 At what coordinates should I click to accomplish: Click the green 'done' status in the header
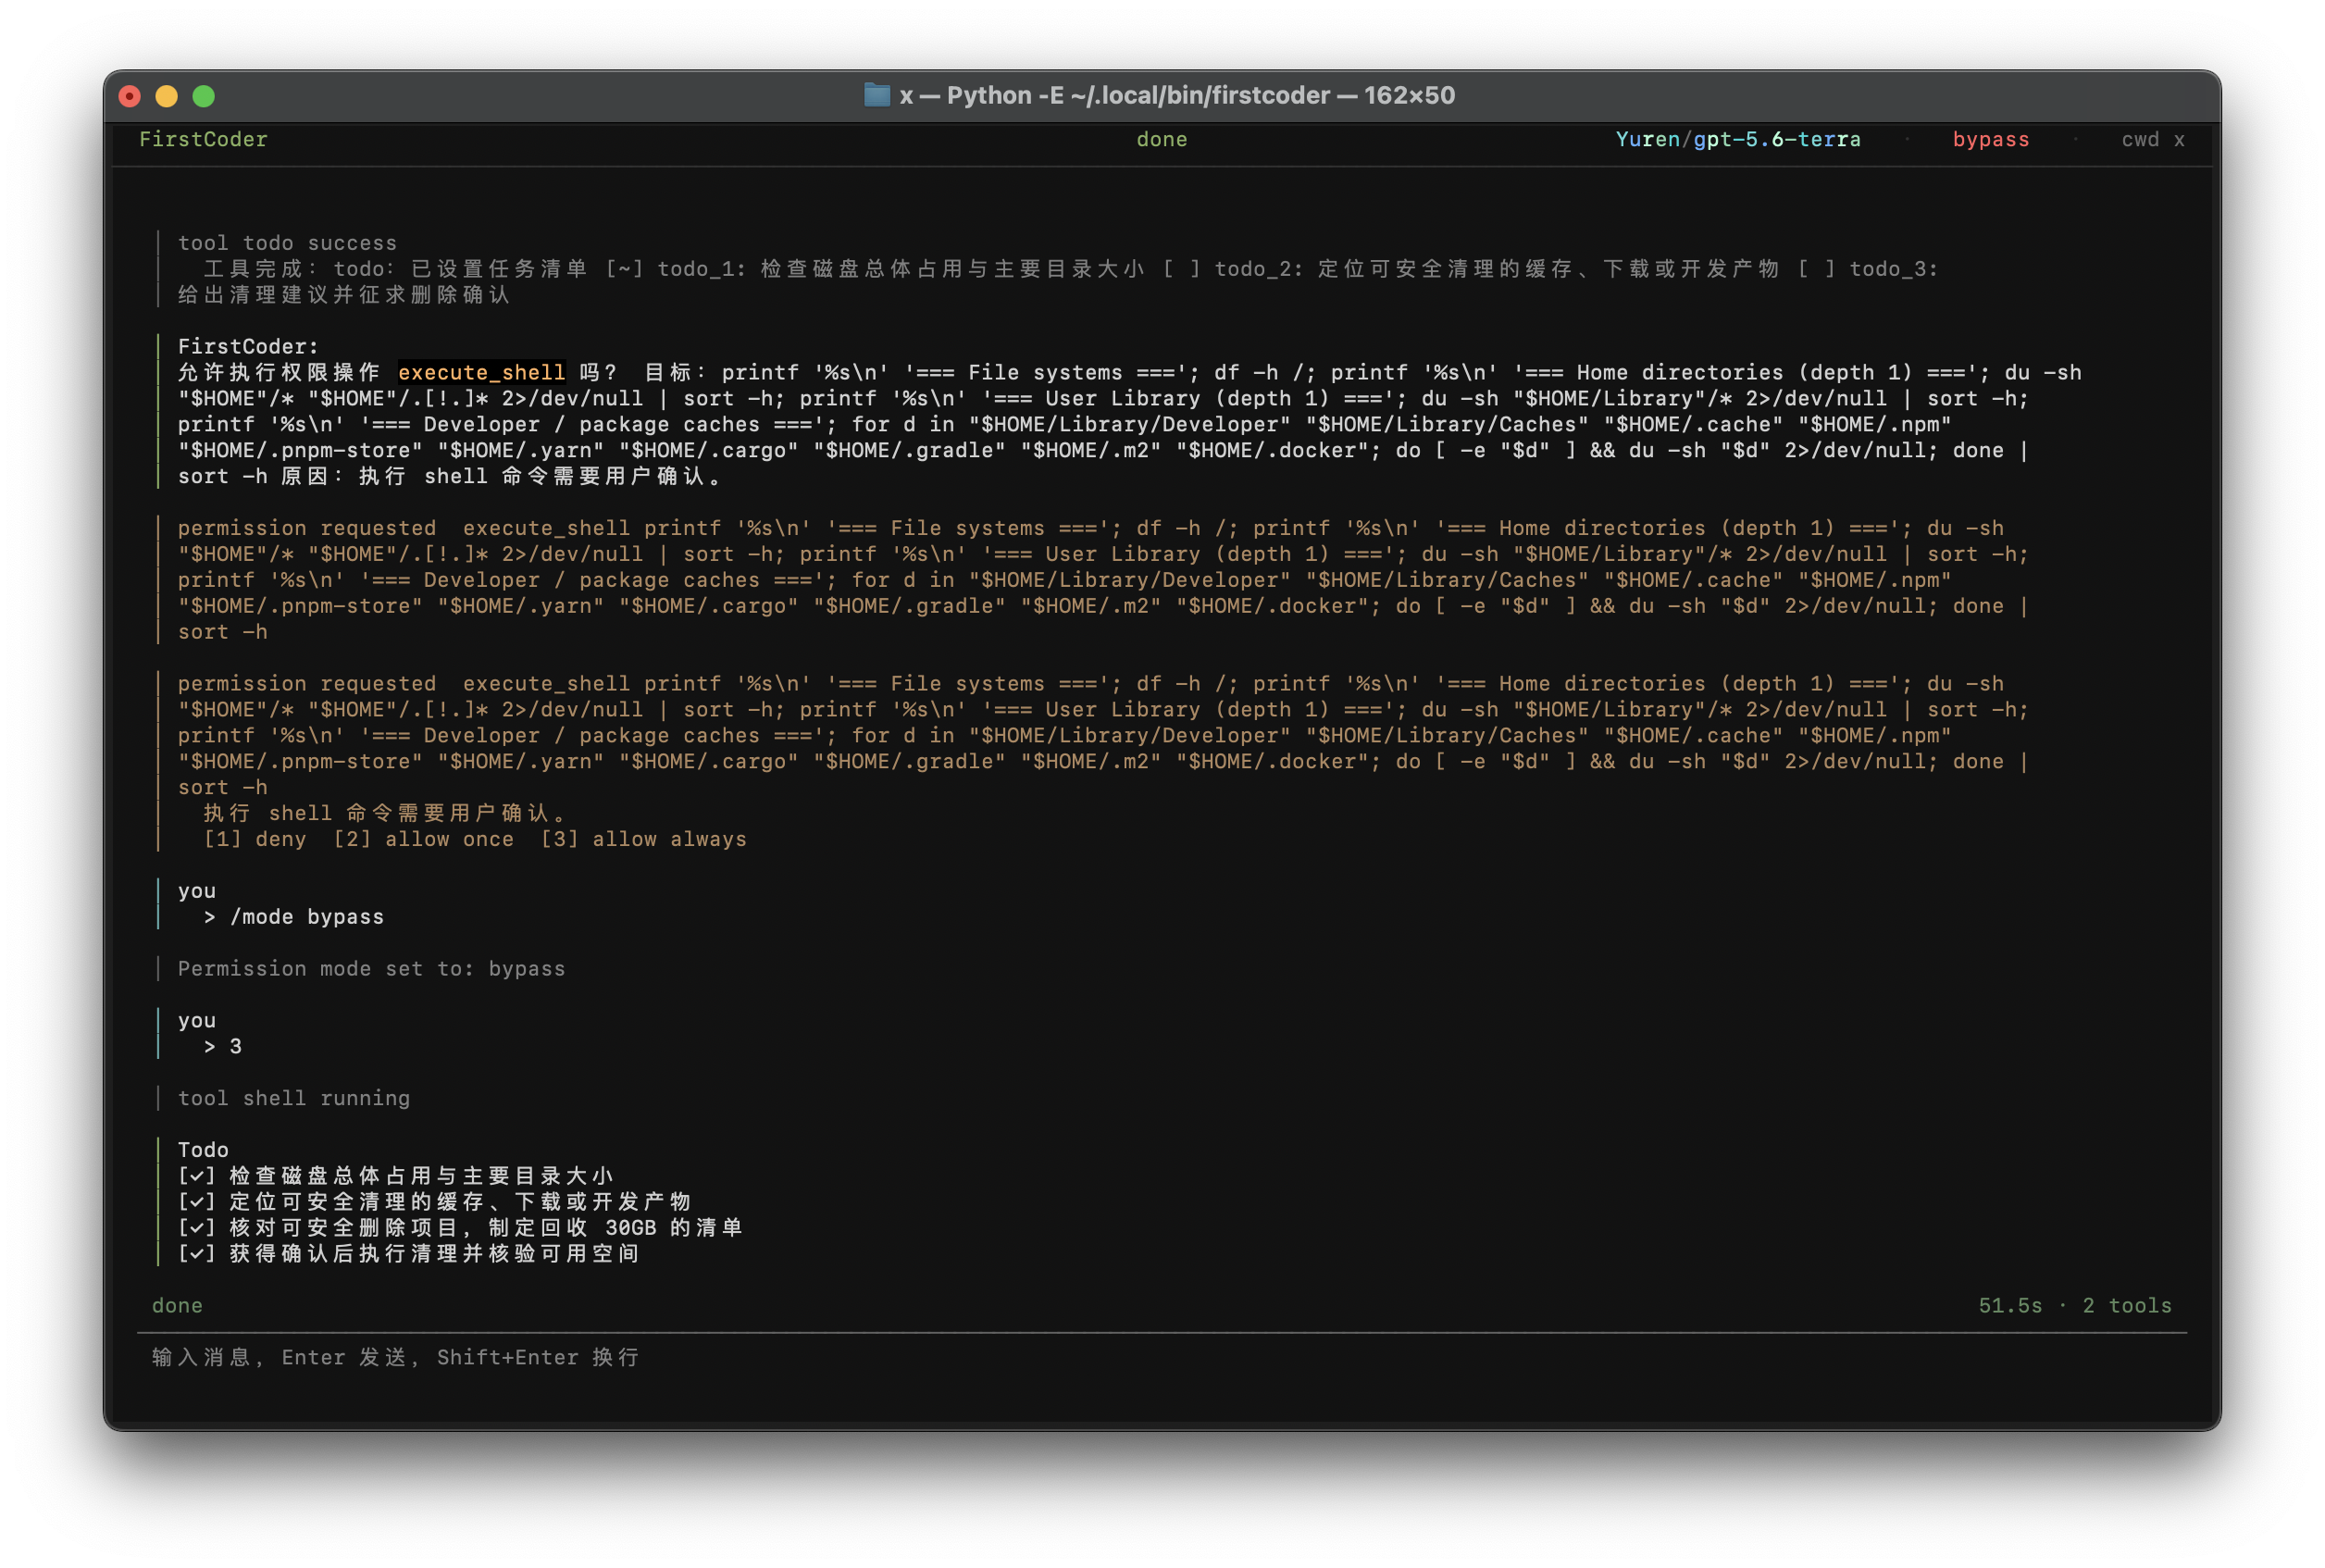pyautogui.click(x=1161, y=139)
